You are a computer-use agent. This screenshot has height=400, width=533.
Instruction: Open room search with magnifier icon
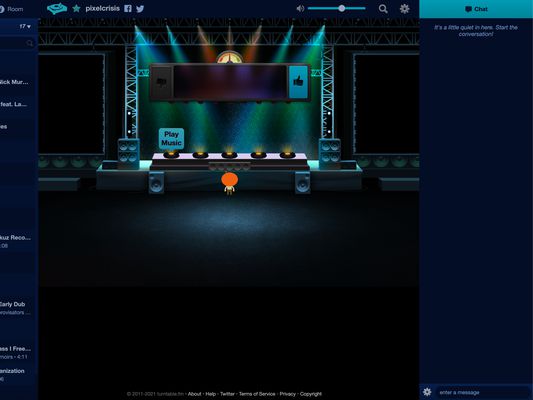[383, 9]
